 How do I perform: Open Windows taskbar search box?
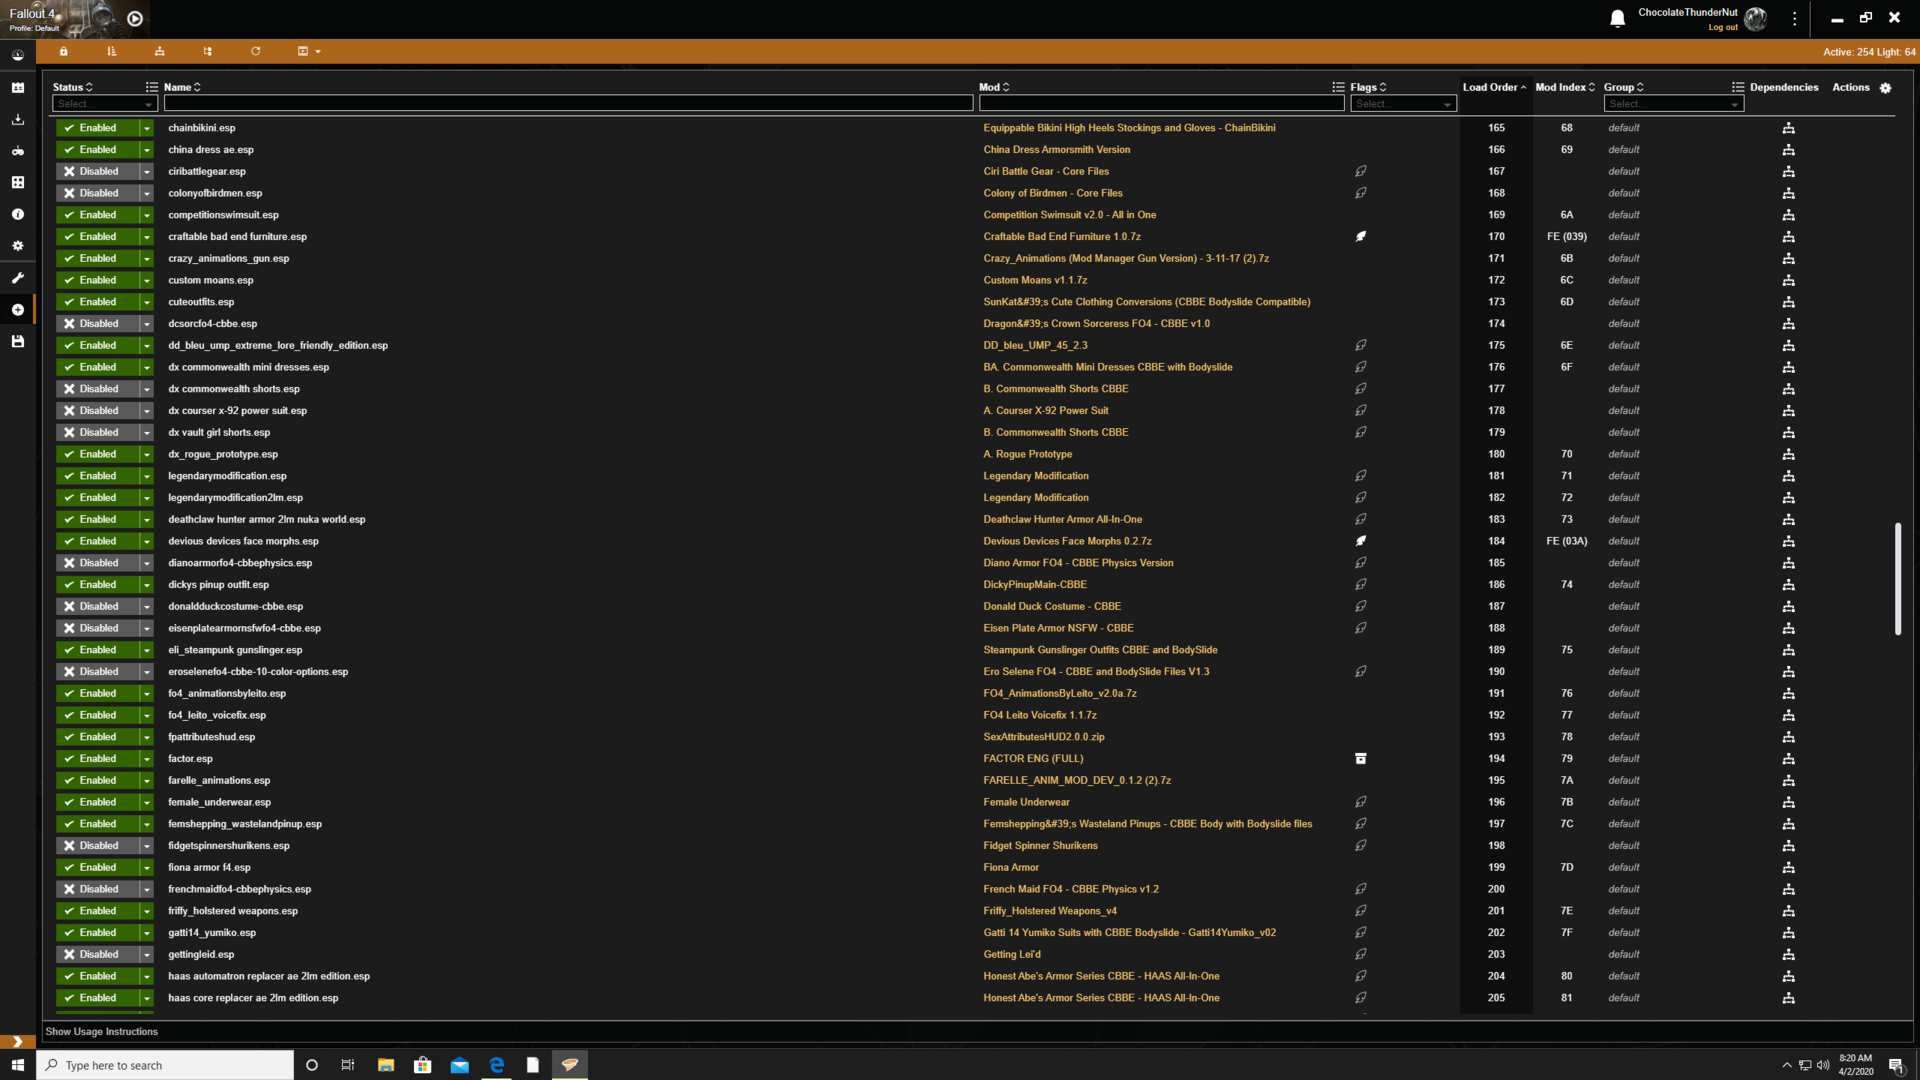coord(166,1065)
